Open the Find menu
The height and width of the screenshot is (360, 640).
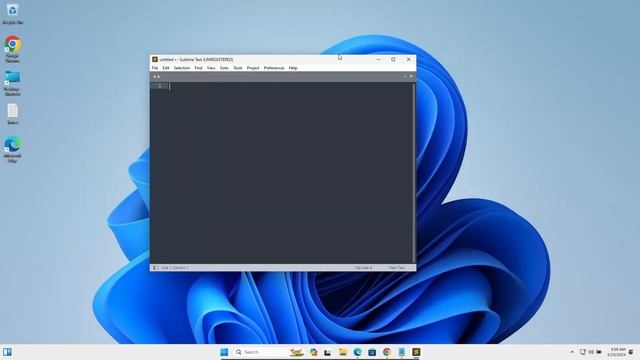coord(198,68)
